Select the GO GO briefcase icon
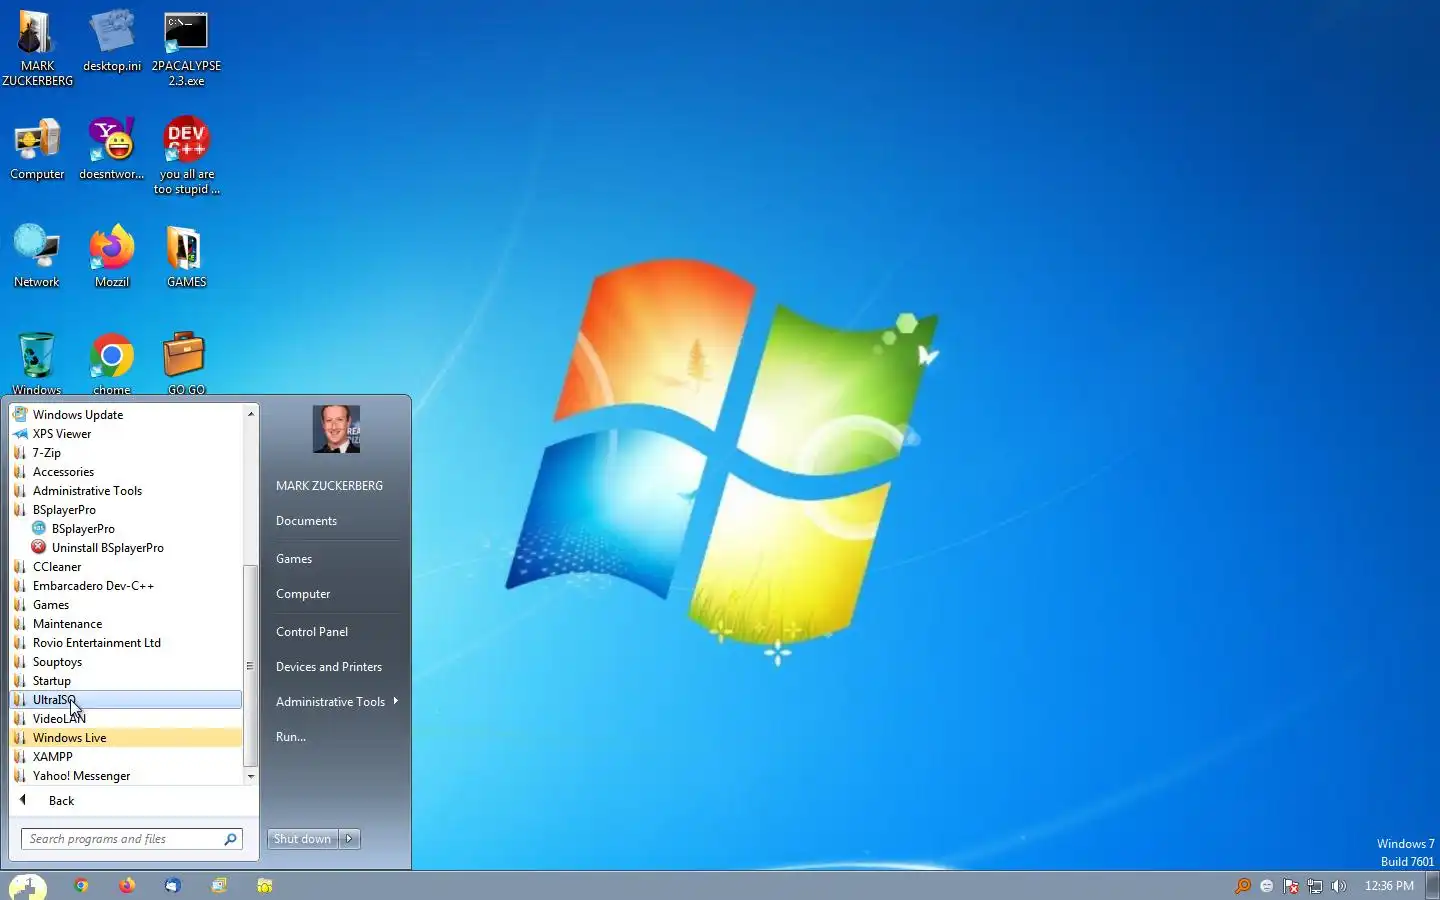 pyautogui.click(x=186, y=363)
